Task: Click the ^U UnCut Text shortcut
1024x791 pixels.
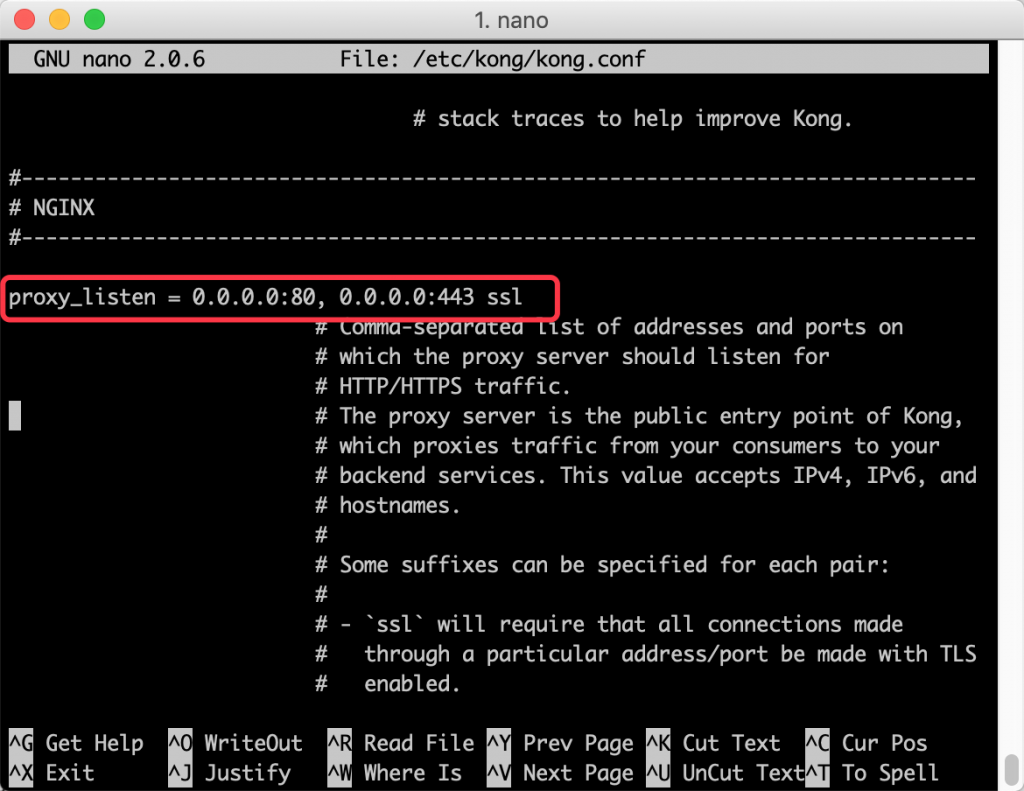Action: tap(725, 773)
